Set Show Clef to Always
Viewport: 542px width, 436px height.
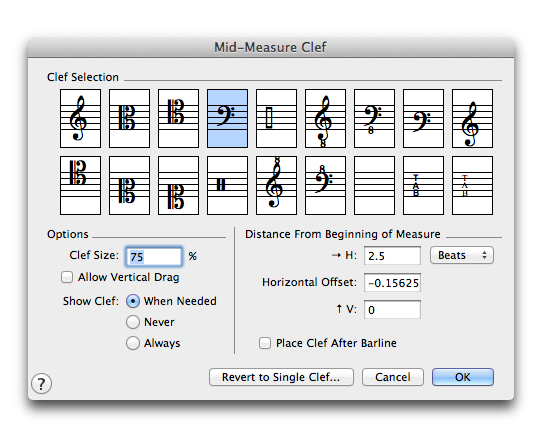tap(133, 343)
